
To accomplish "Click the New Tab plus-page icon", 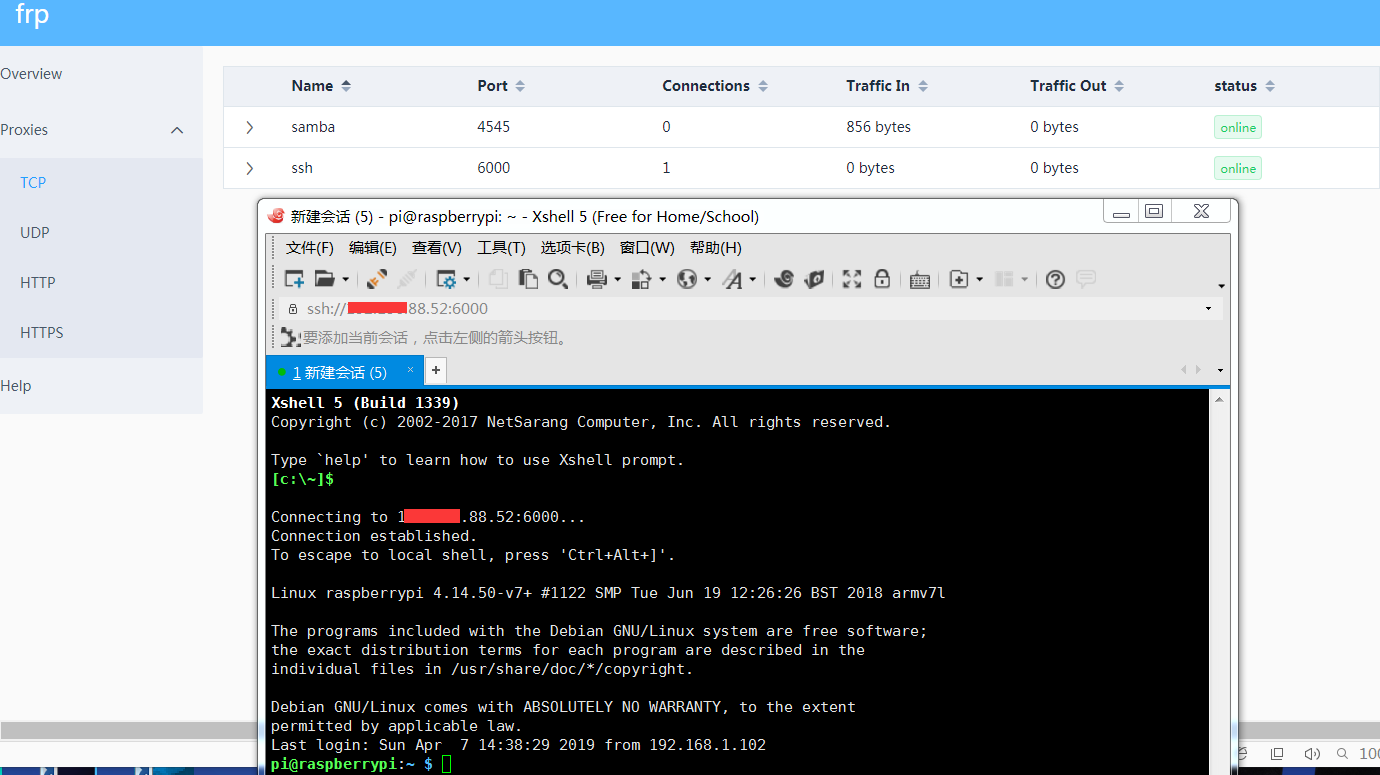I will [x=959, y=279].
